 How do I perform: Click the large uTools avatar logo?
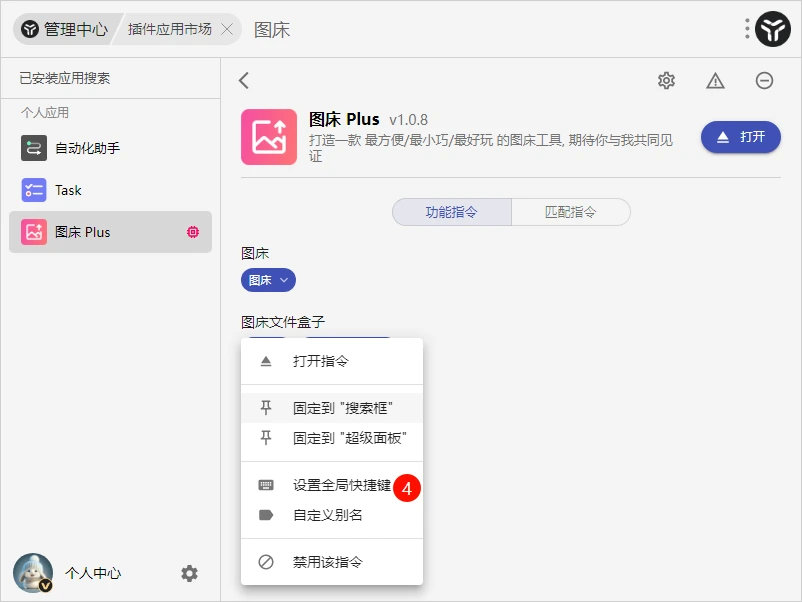click(x=773, y=29)
